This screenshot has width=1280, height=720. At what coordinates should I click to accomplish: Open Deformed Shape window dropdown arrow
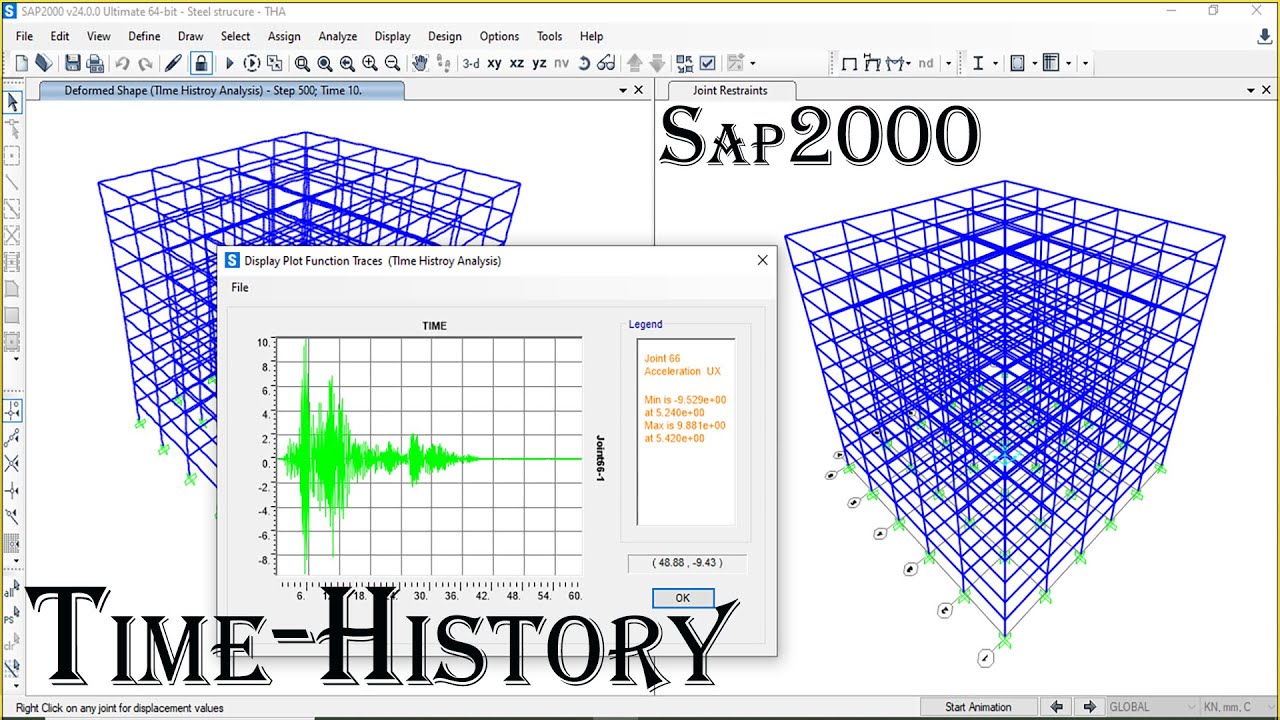pos(623,90)
